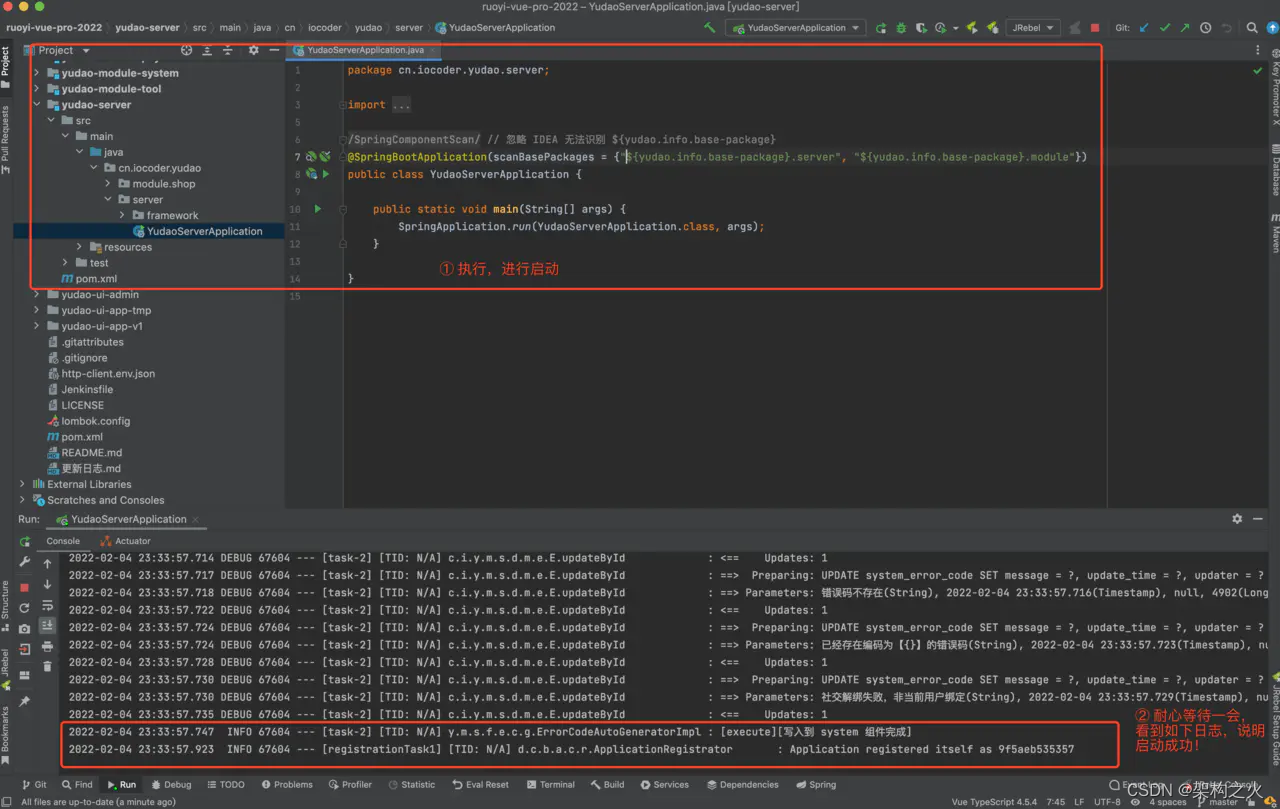Expand the module.shop package
1280x809 pixels.
[x=108, y=184]
